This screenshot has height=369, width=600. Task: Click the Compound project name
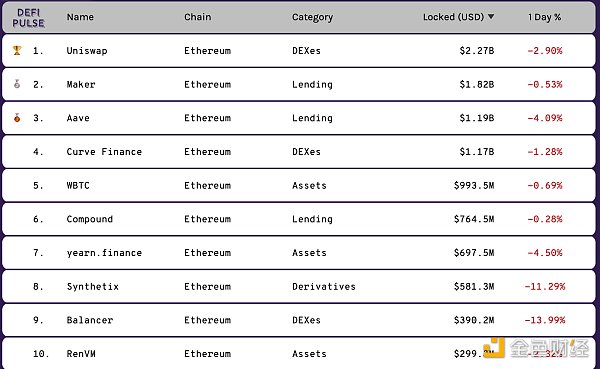pyautogui.click(x=90, y=219)
